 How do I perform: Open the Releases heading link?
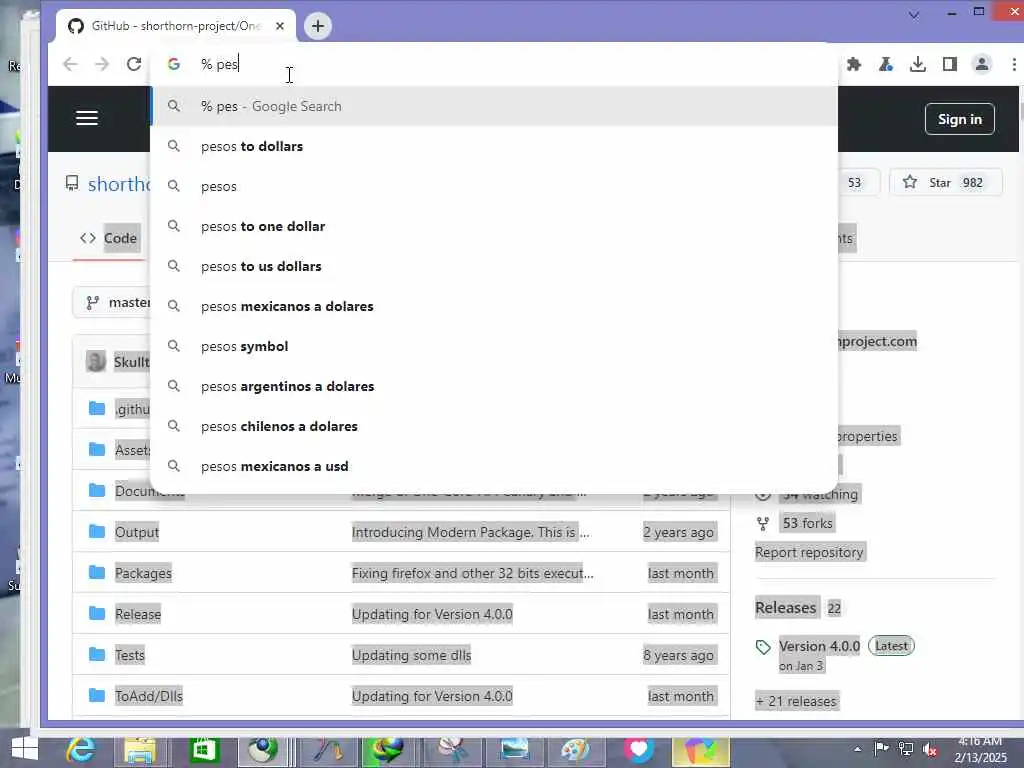[786, 608]
